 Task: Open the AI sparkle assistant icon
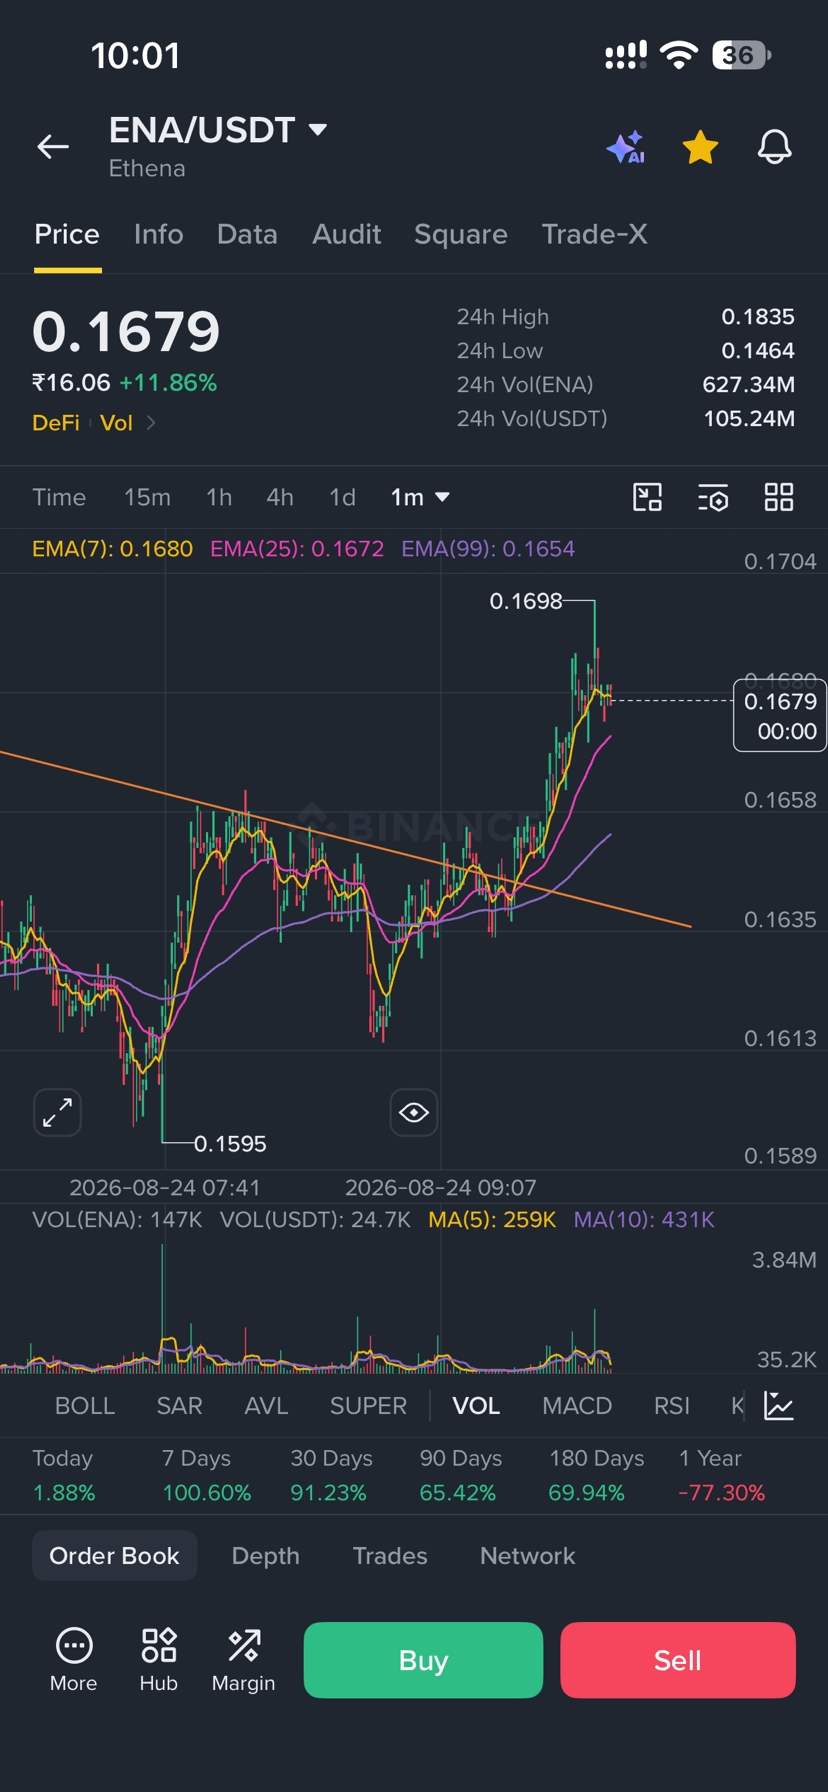pos(626,148)
